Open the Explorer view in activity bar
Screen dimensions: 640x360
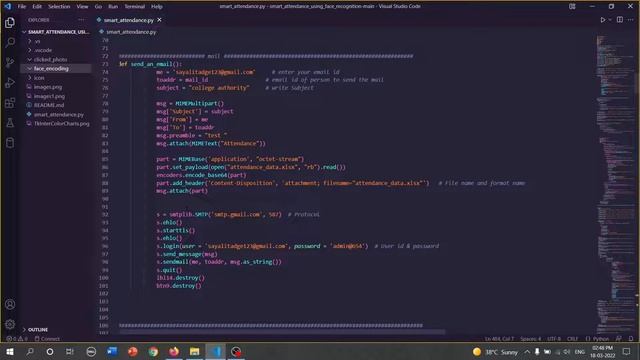tap(10, 22)
